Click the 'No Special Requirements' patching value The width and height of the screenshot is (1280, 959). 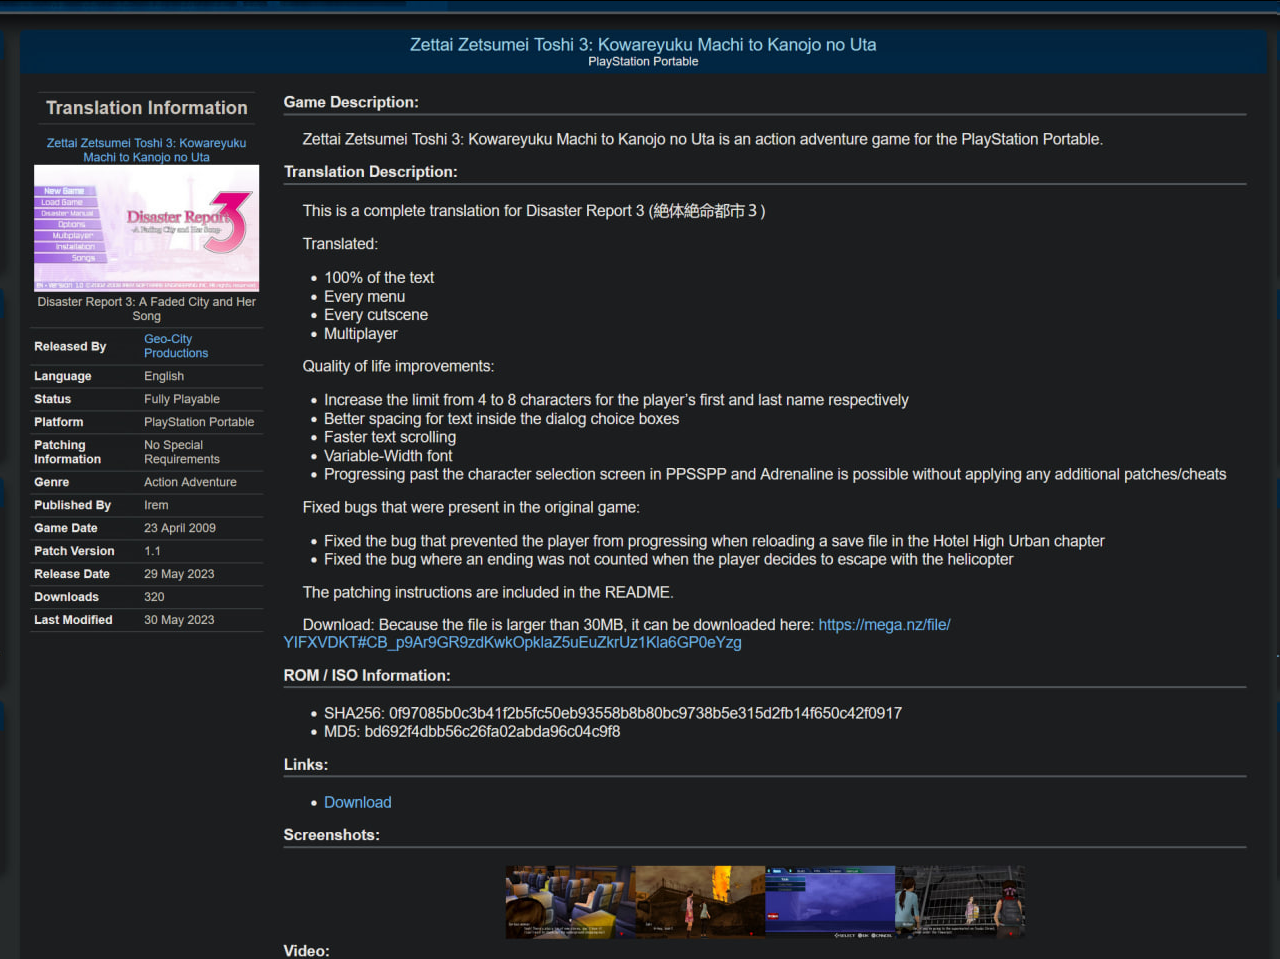(x=182, y=452)
